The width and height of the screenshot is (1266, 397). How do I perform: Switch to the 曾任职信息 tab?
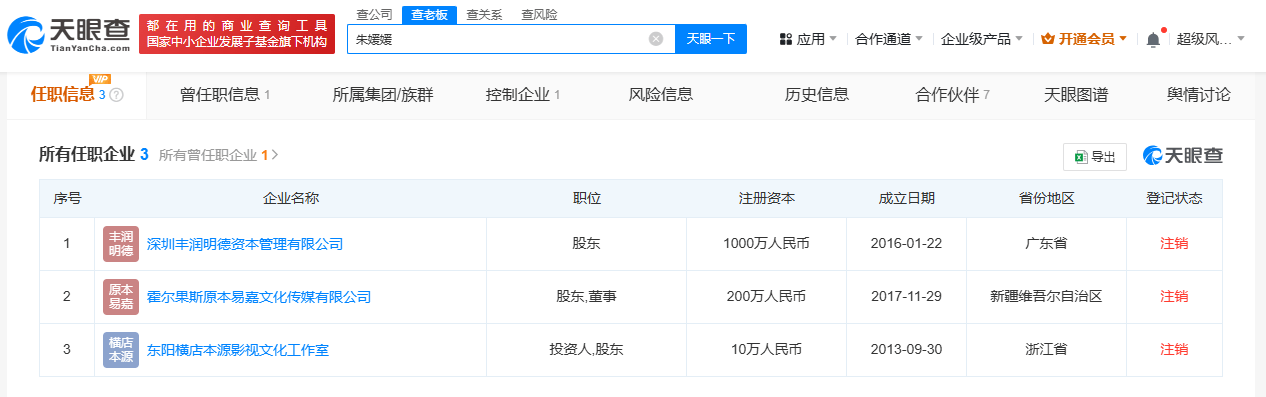coord(225,95)
